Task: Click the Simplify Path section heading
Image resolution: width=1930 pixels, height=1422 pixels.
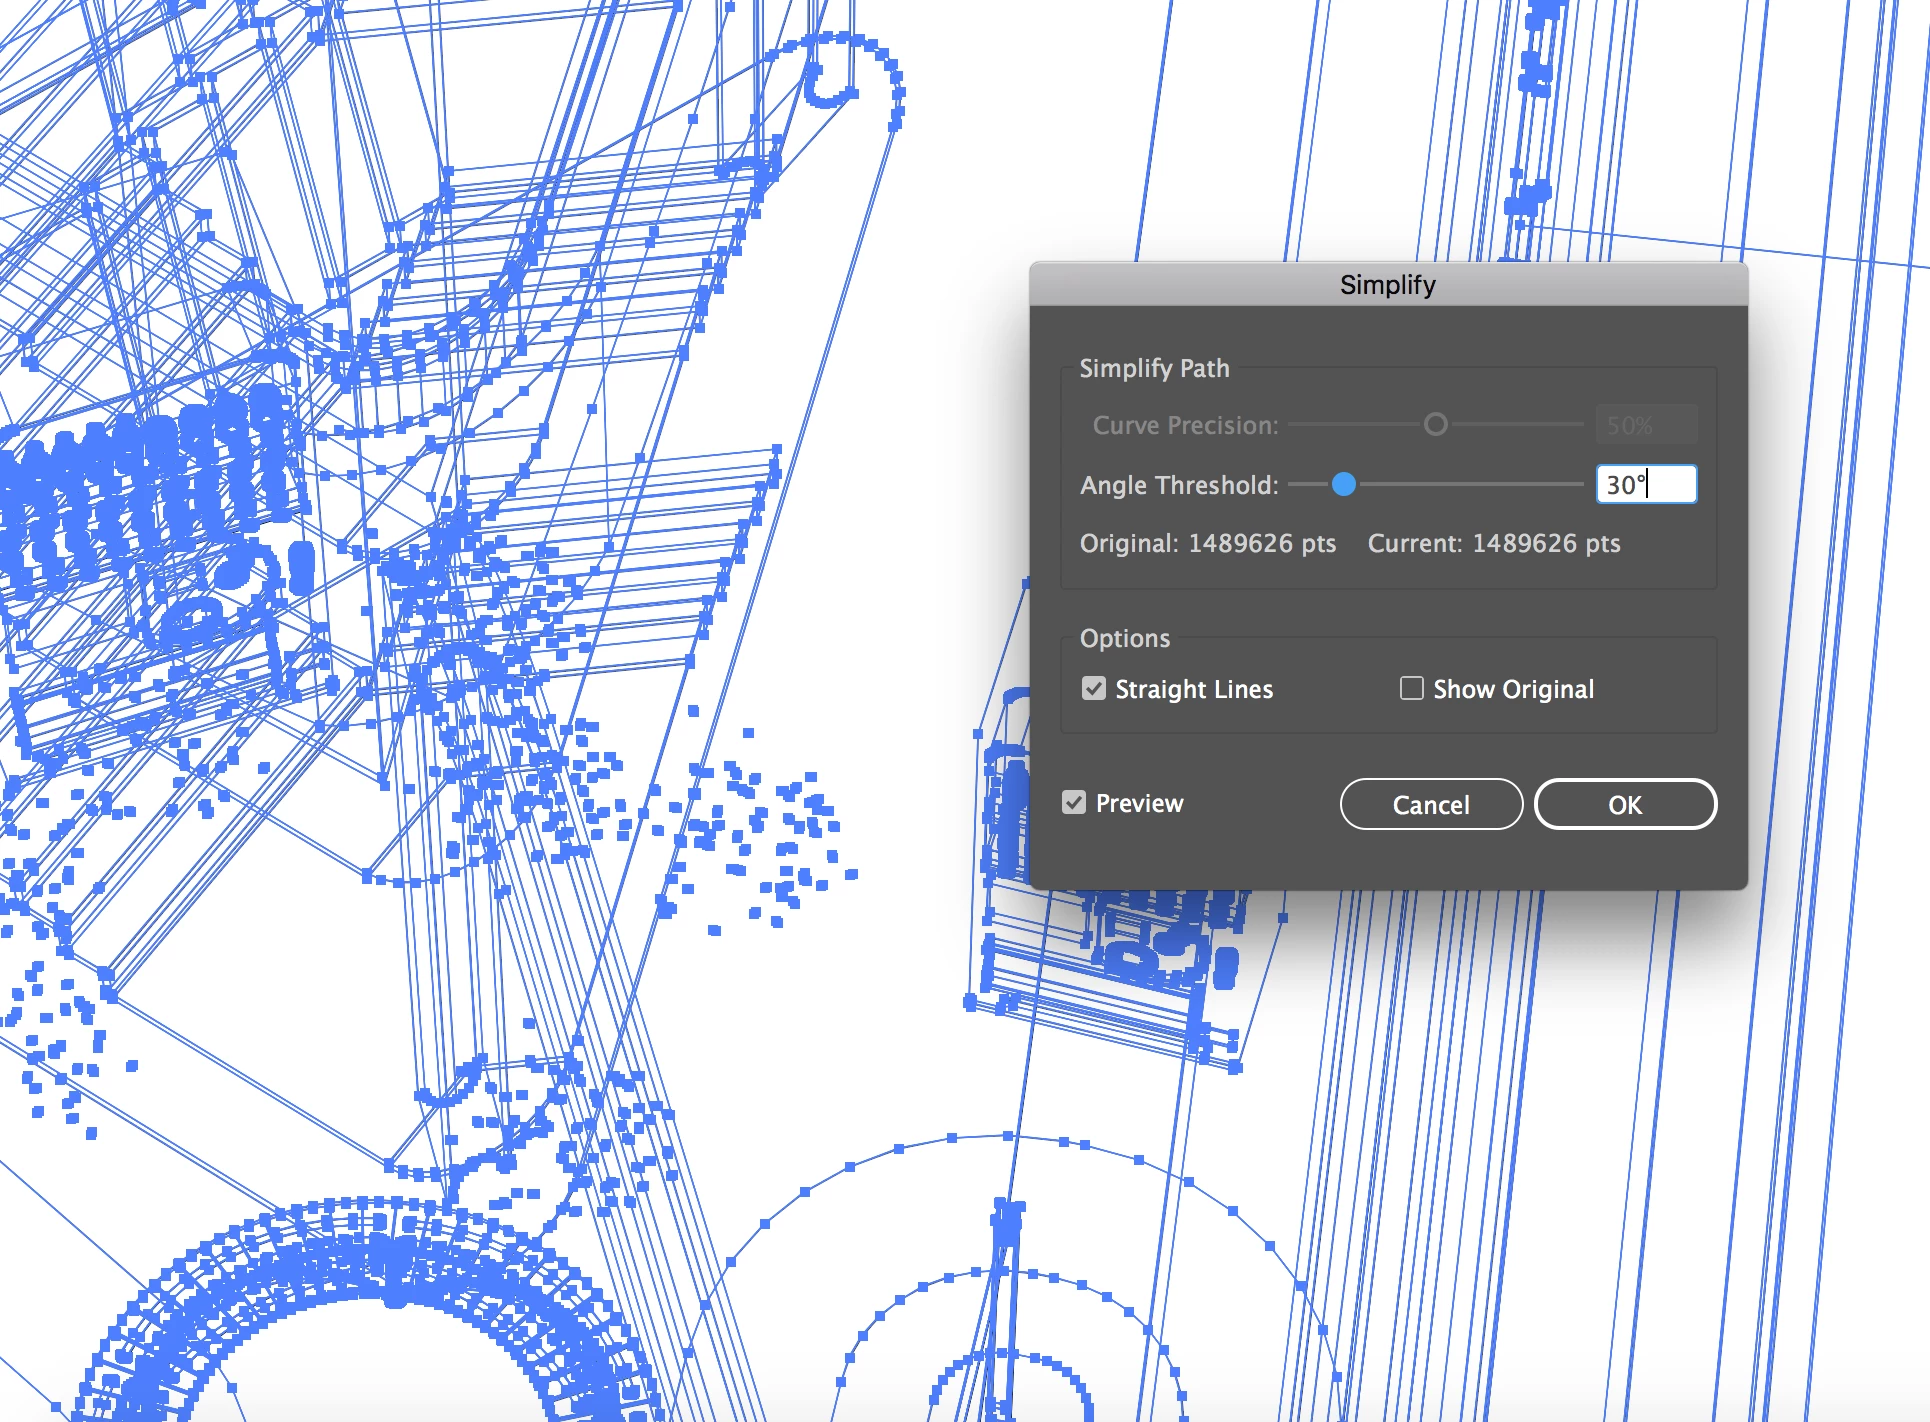Action: [1153, 369]
